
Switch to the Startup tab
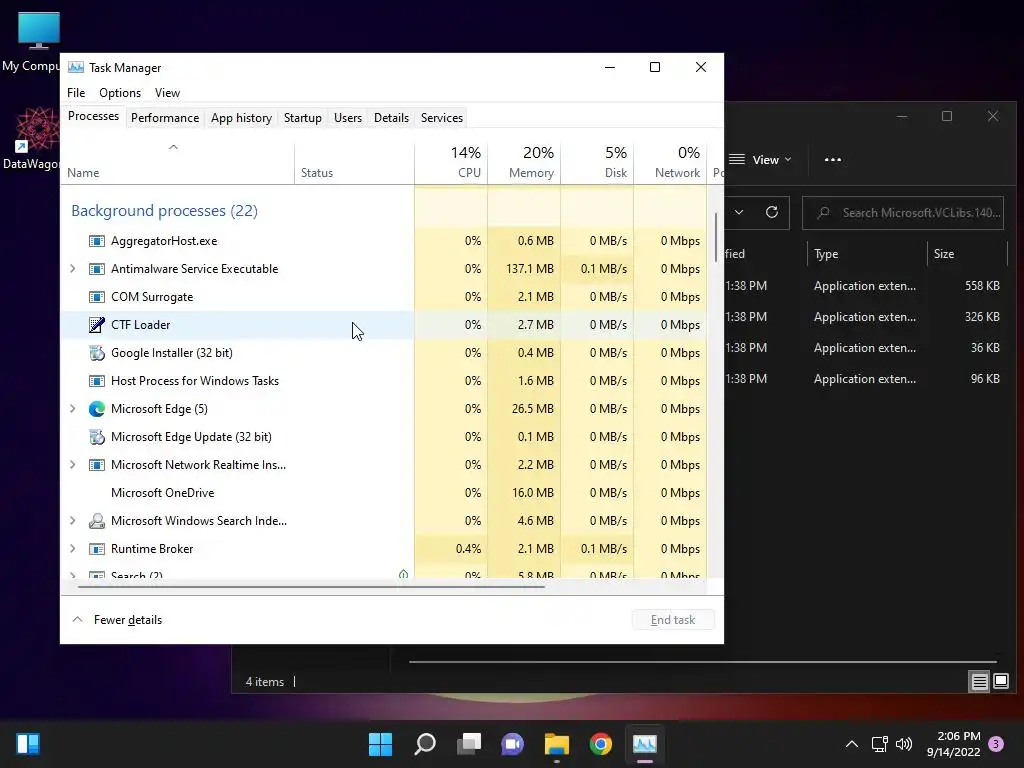click(x=302, y=118)
